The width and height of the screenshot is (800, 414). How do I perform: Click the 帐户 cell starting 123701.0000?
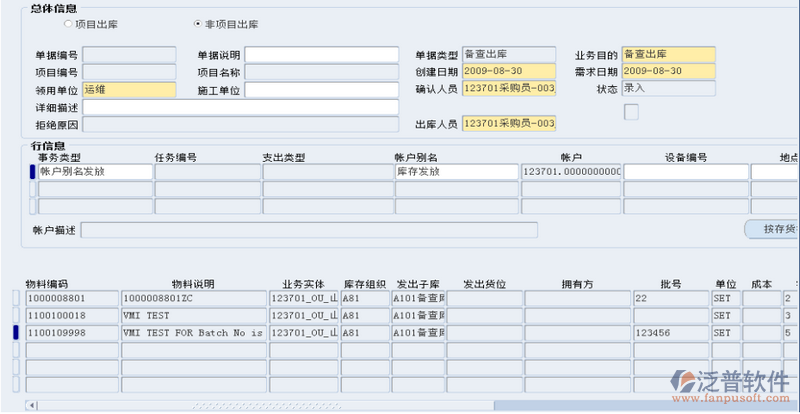coord(571,172)
